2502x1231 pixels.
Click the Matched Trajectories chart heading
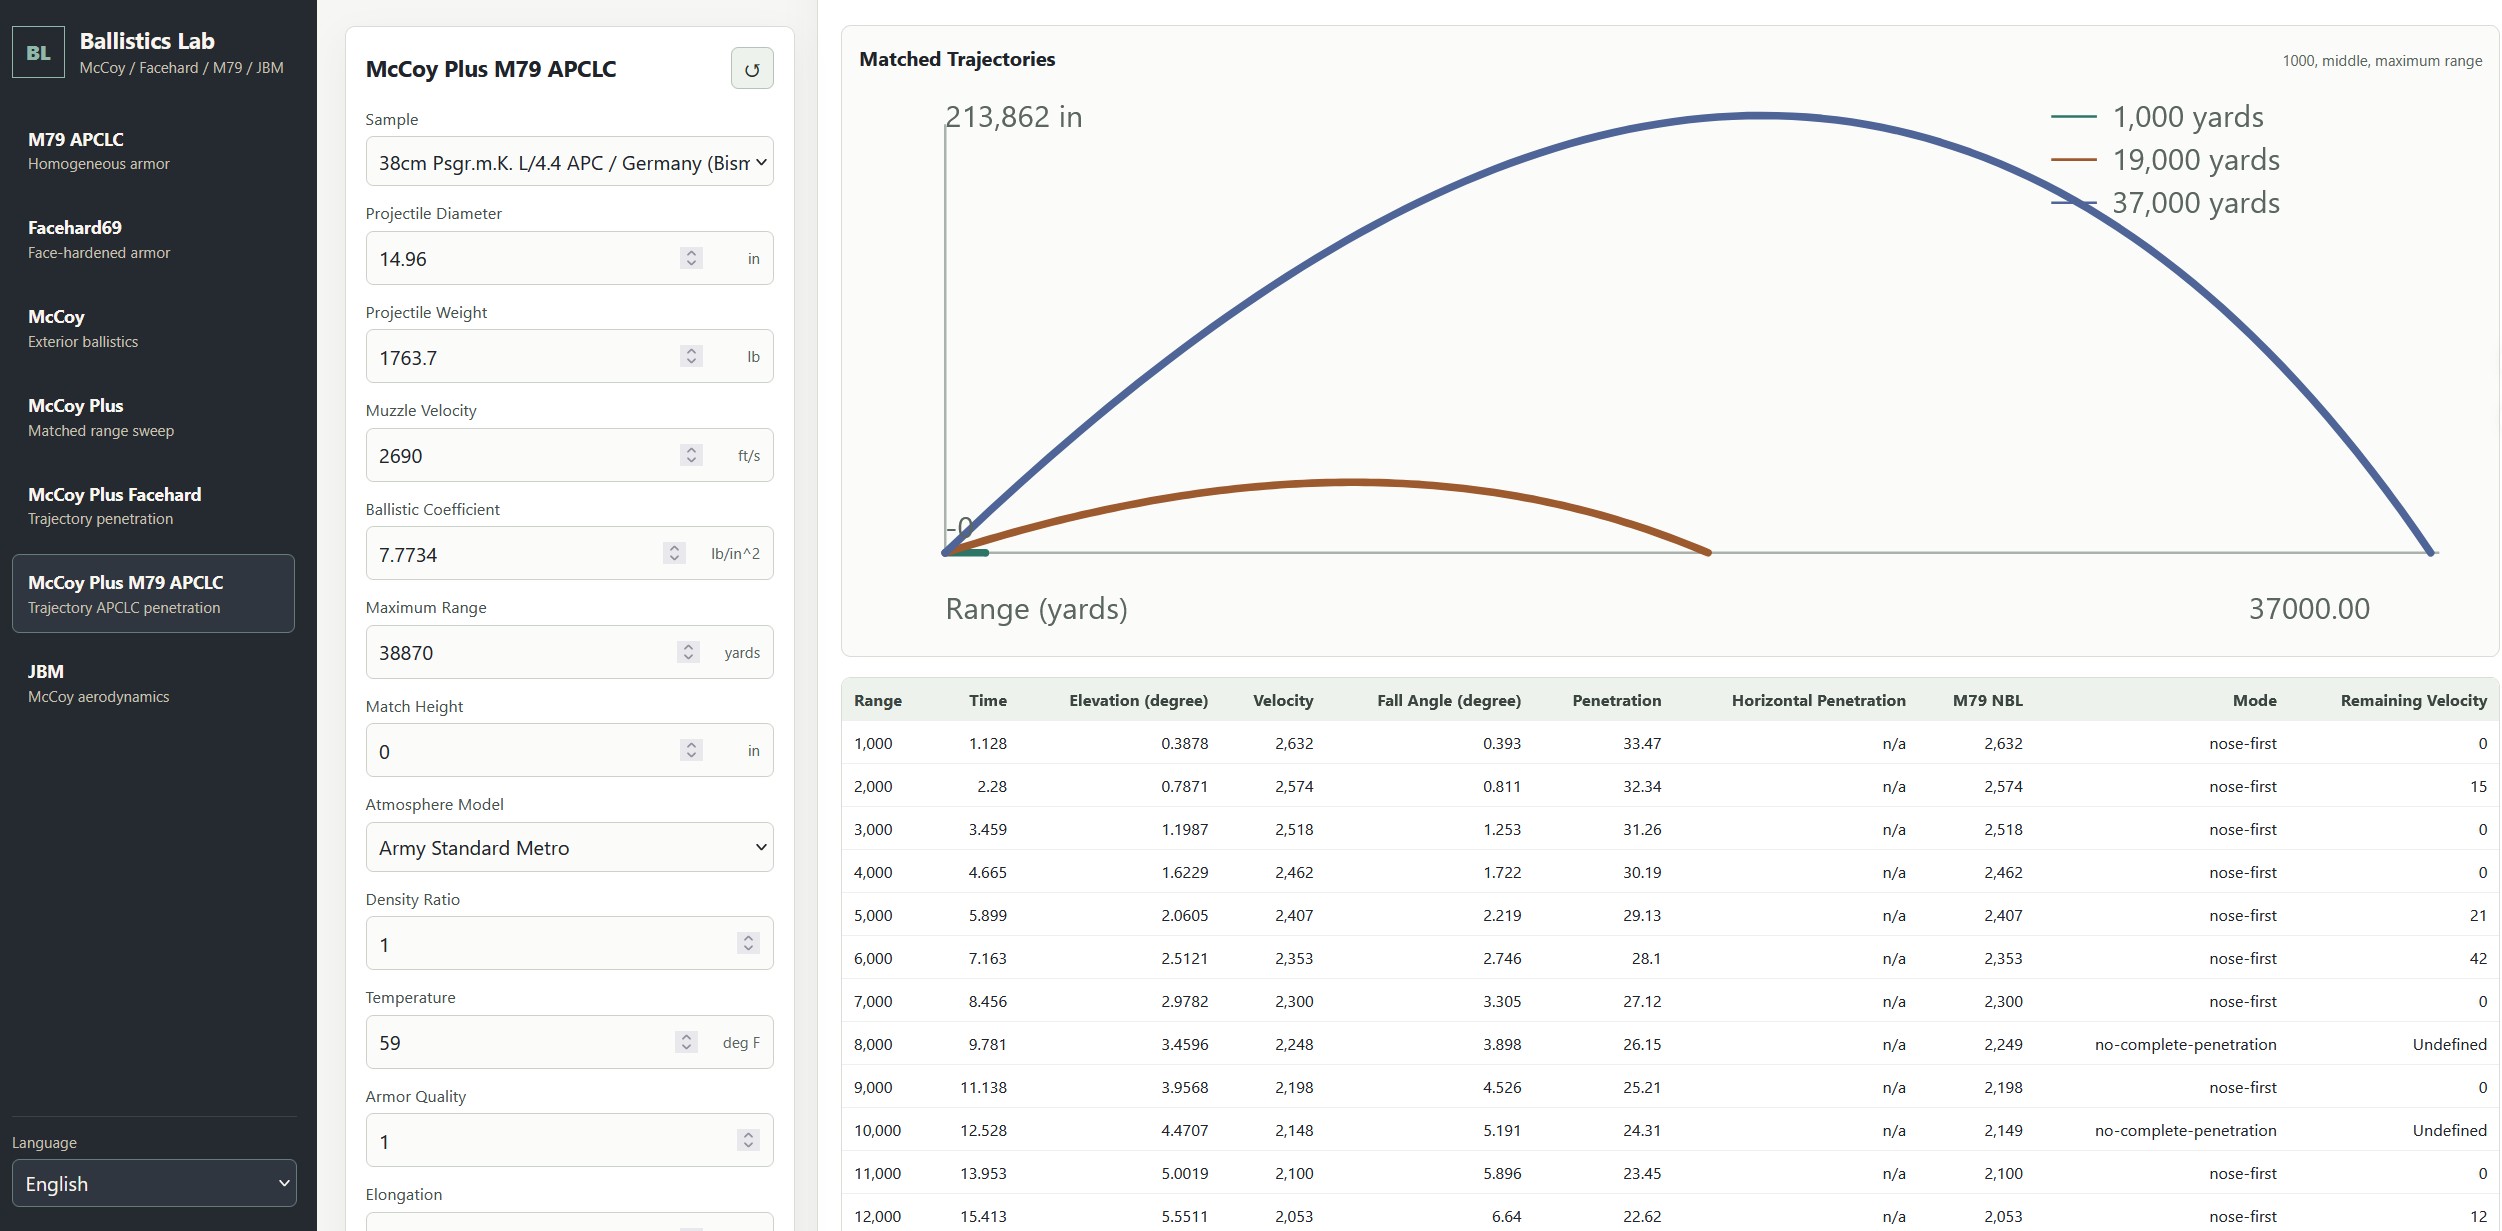957,60
